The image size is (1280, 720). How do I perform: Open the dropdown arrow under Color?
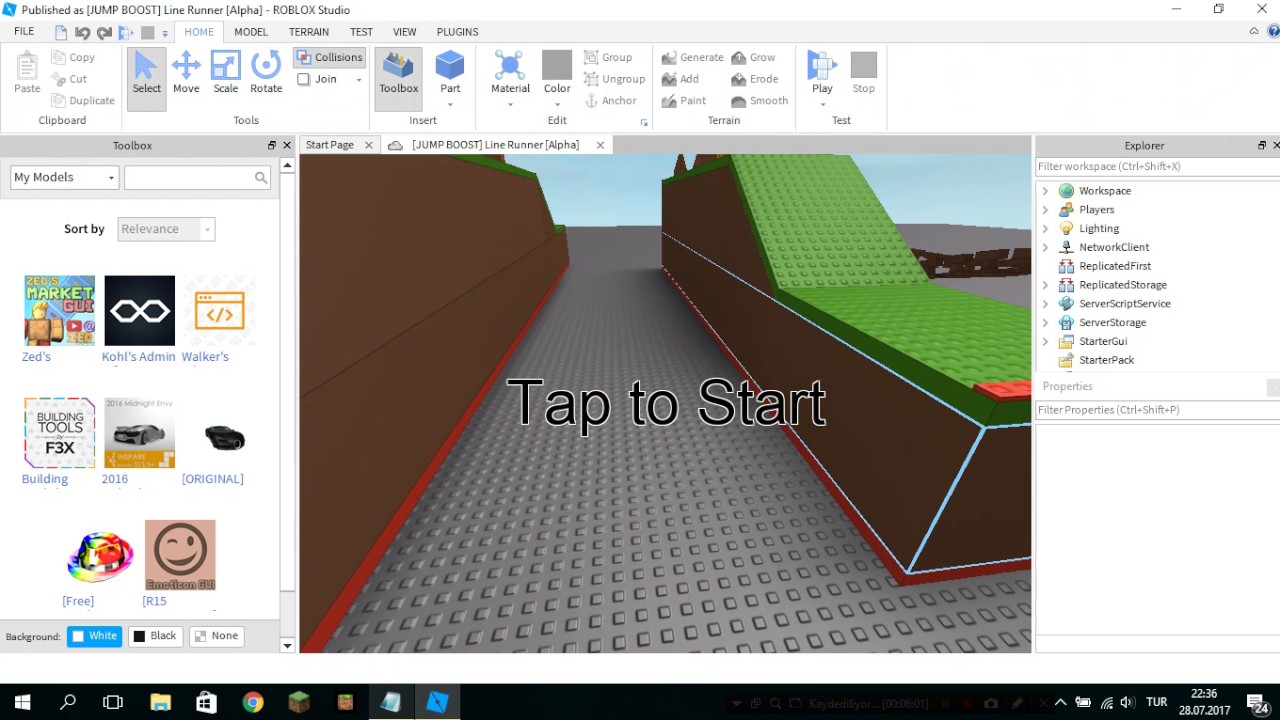[557, 104]
